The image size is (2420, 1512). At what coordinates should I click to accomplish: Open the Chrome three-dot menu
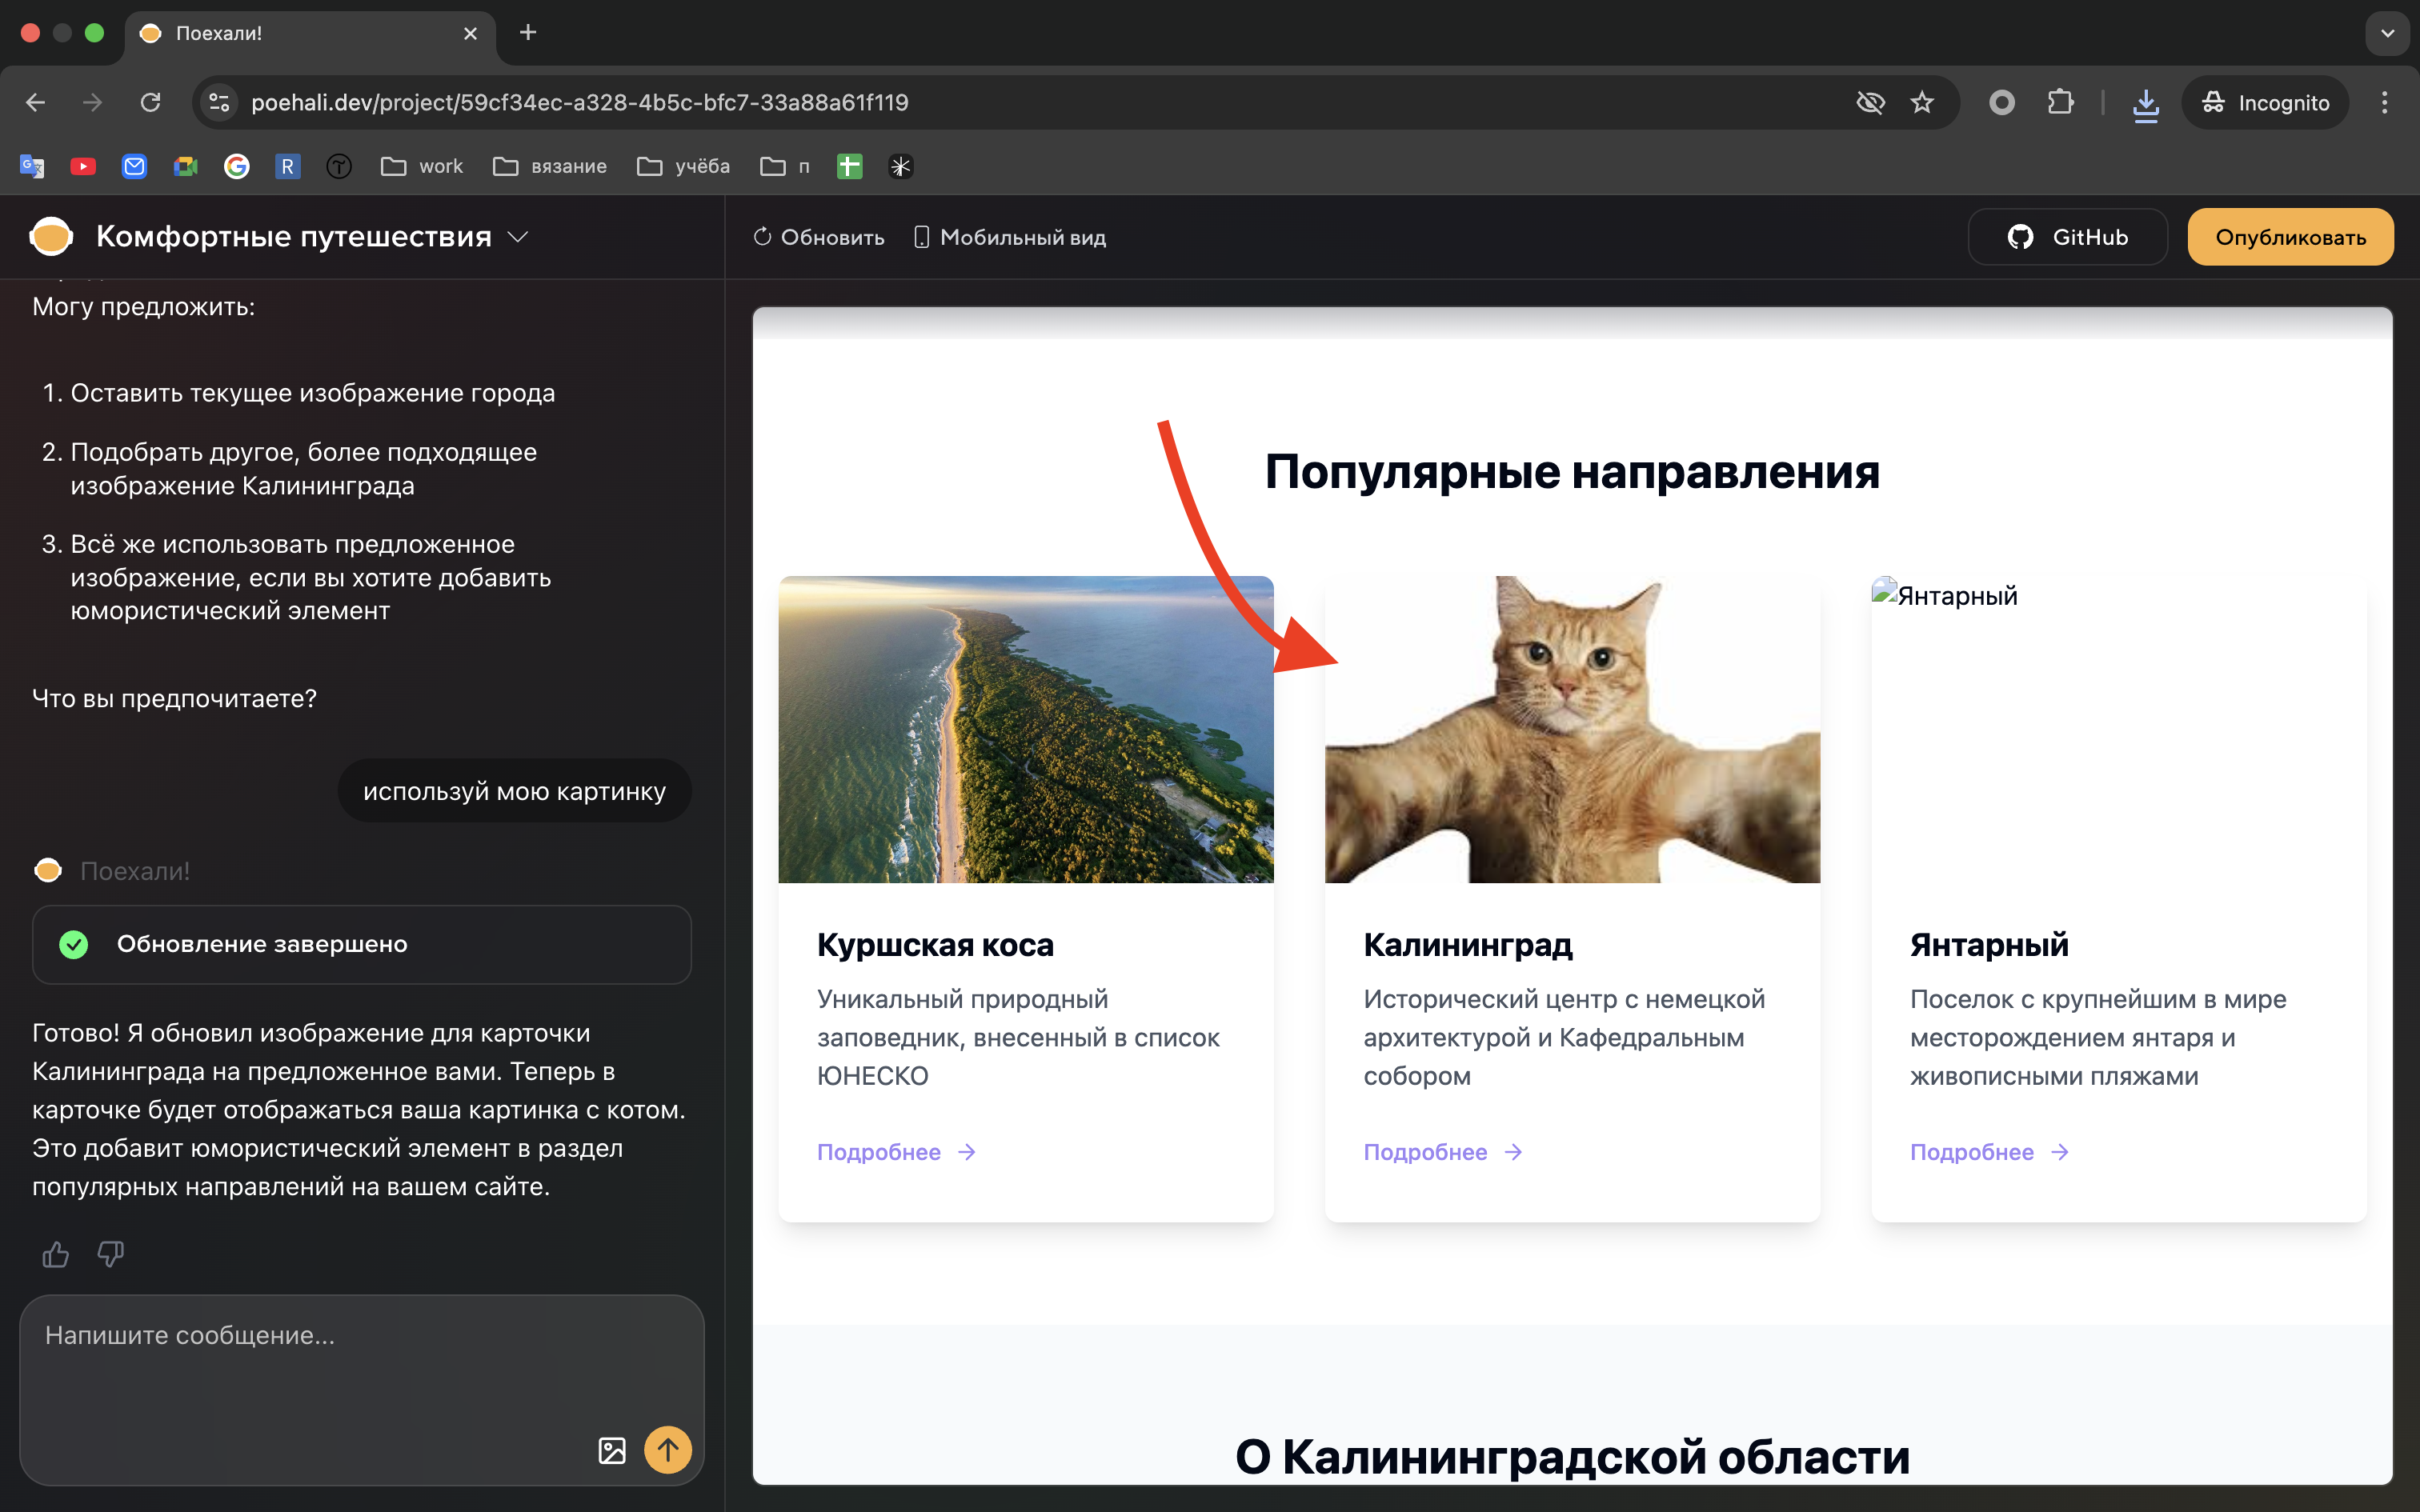(x=2384, y=102)
